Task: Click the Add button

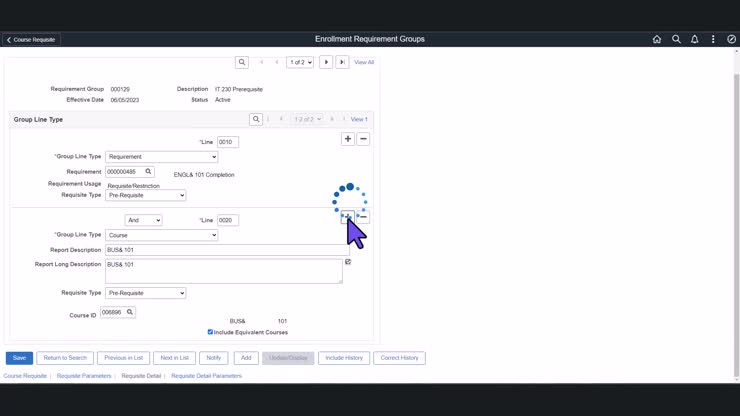Action: (246, 358)
